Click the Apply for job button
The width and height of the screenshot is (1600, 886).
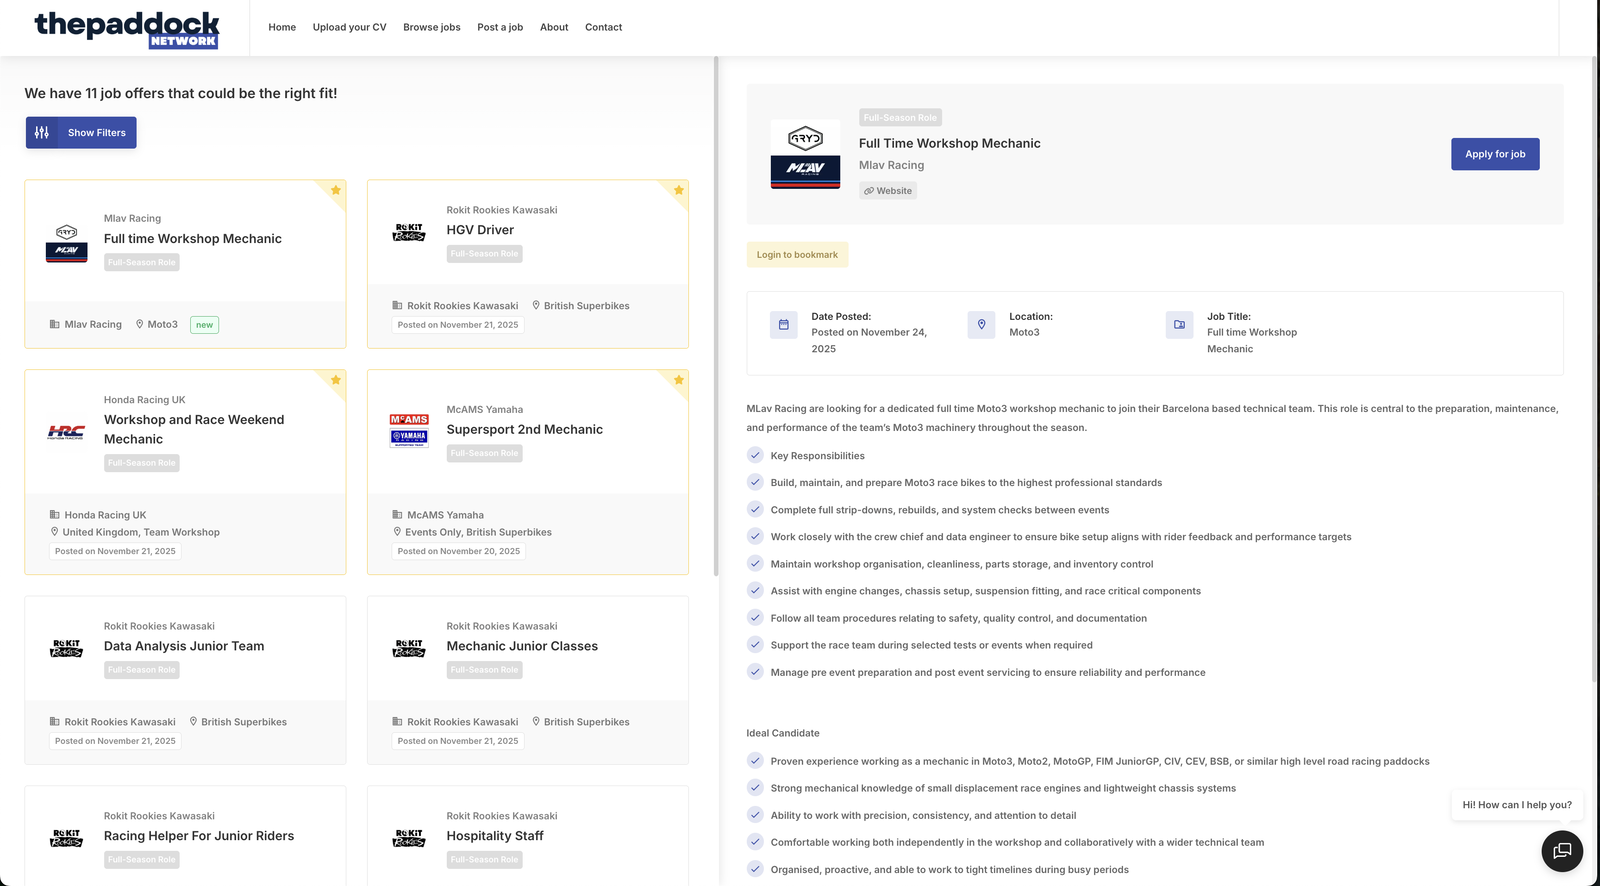(1495, 154)
